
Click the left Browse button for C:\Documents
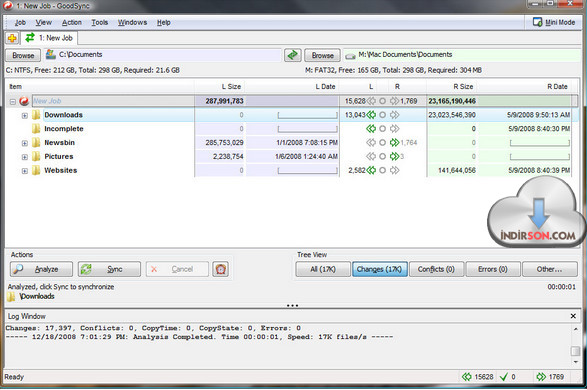pos(23,55)
